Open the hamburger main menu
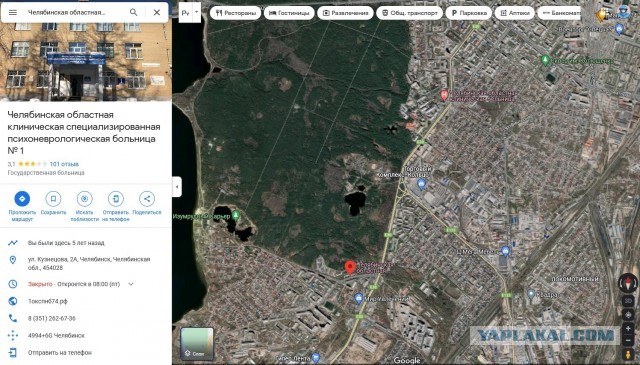640x365 pixels. pos(13,13)
